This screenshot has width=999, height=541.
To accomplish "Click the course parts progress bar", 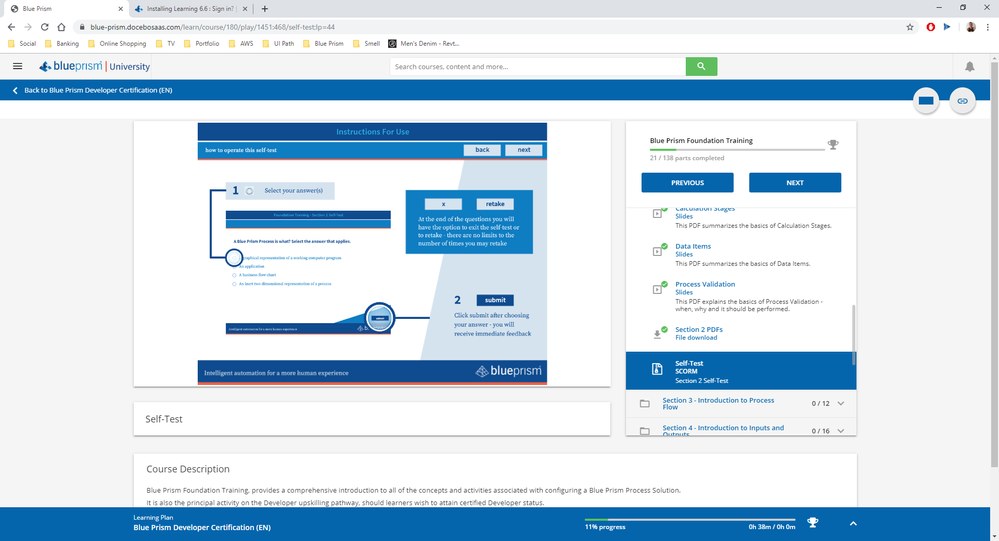I will (737, 150).
